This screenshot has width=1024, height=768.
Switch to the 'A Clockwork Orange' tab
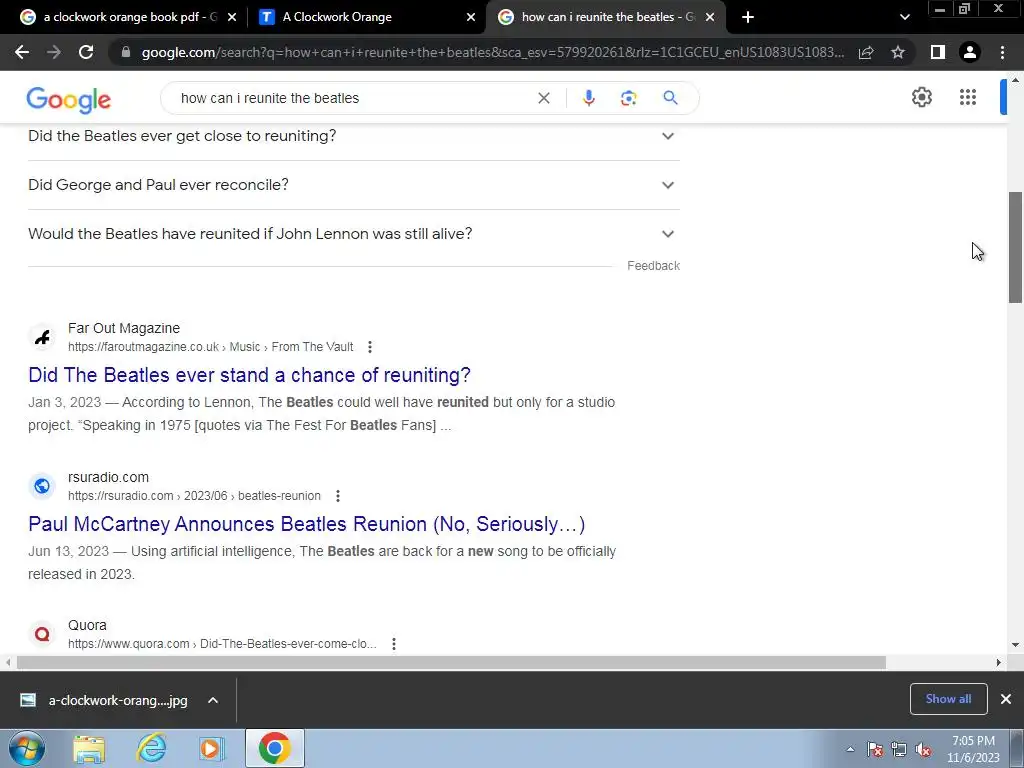pyautogui.click(x=366, y=17)
